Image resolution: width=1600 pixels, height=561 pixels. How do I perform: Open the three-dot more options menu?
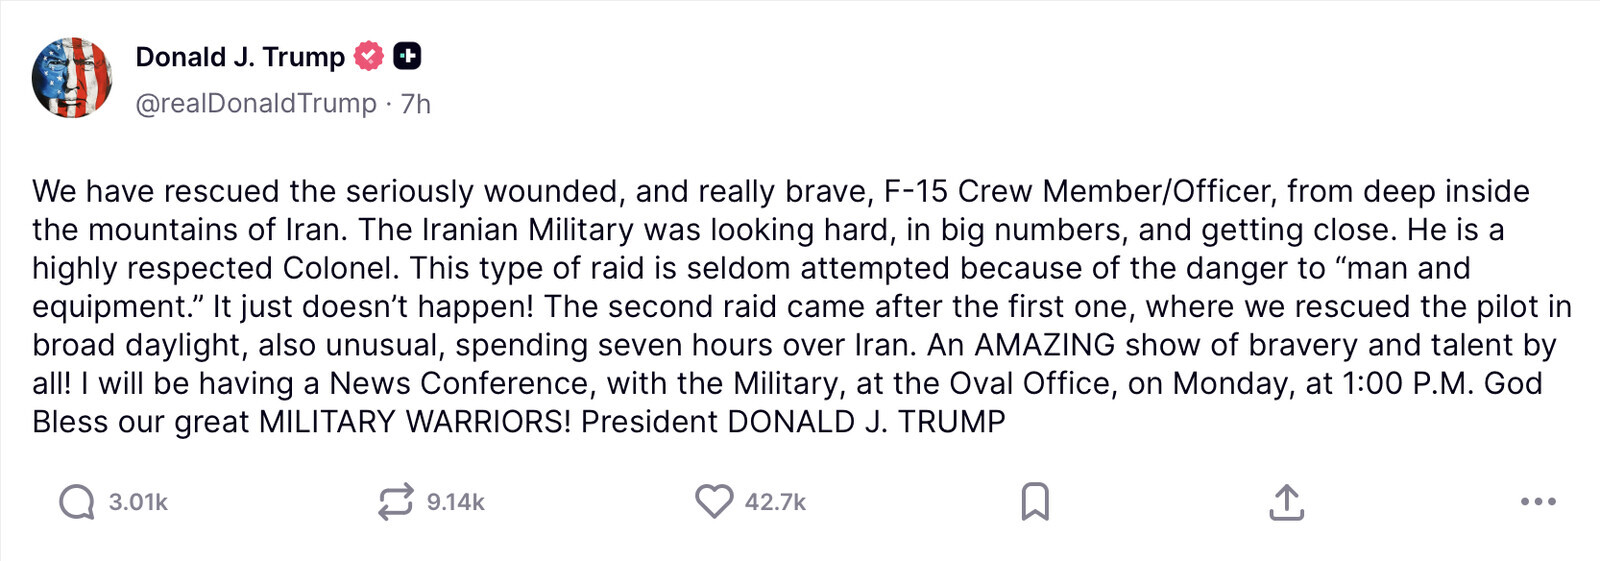[x=1537, y=502]
